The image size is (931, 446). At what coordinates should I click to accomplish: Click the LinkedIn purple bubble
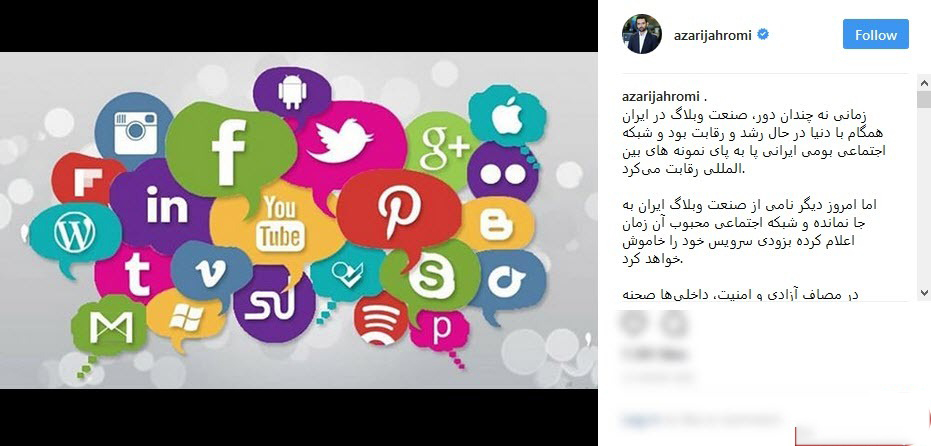coord(165,205)
